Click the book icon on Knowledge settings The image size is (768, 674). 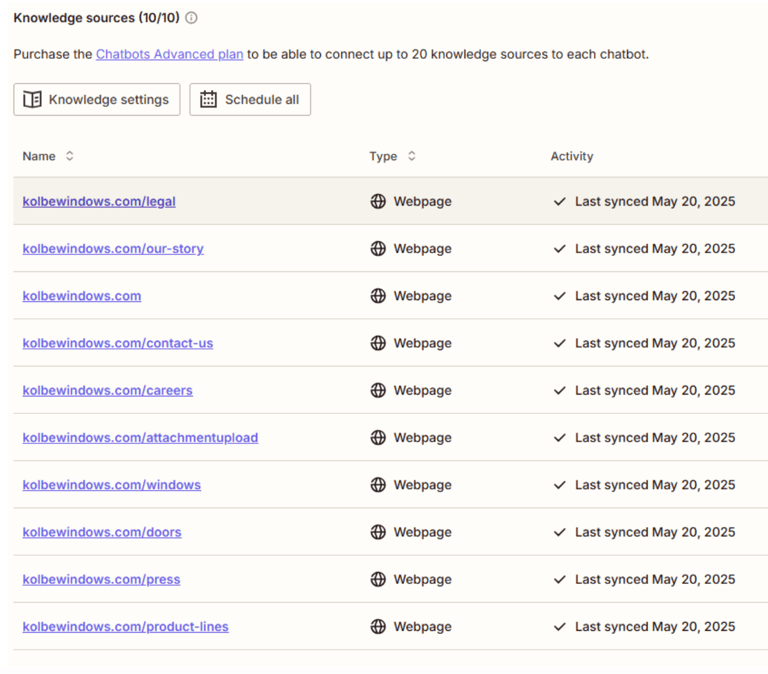[32, 99]
